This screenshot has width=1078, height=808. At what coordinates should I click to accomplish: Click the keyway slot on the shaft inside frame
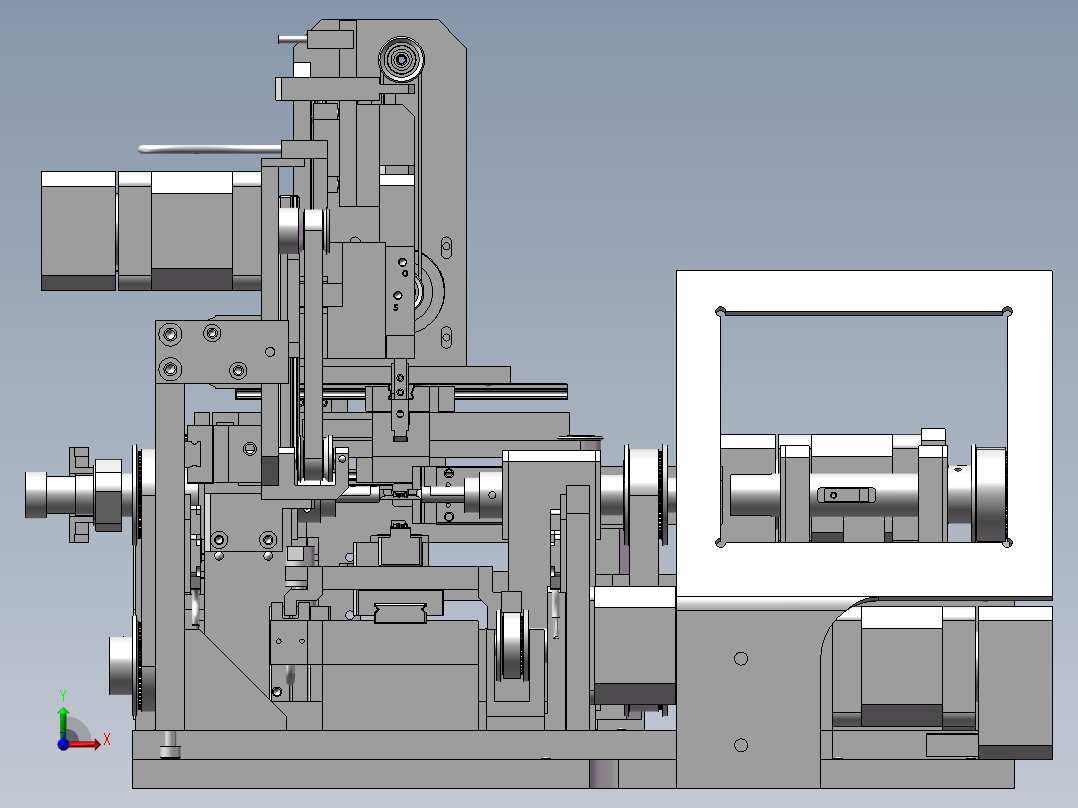846,494
